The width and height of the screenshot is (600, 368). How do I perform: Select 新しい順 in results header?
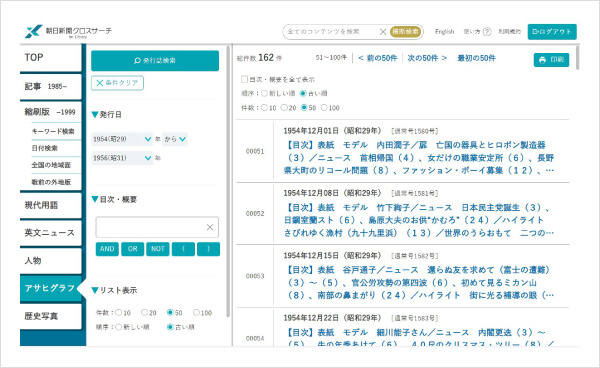point(264,93)
